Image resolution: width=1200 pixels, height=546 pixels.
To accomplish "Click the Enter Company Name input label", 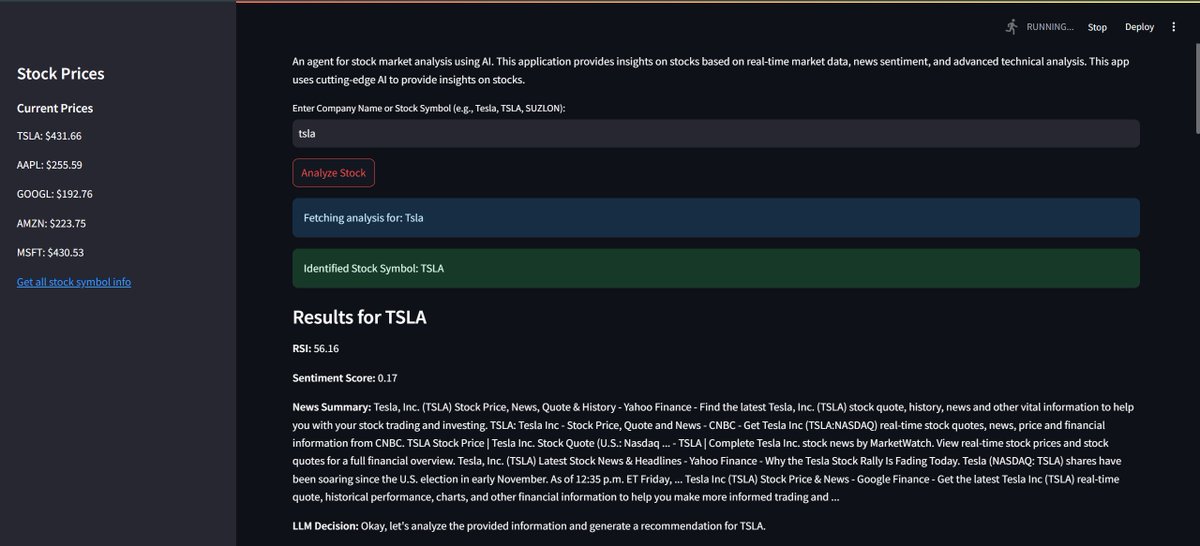I will pyautogui.click(x=429, y=107).
